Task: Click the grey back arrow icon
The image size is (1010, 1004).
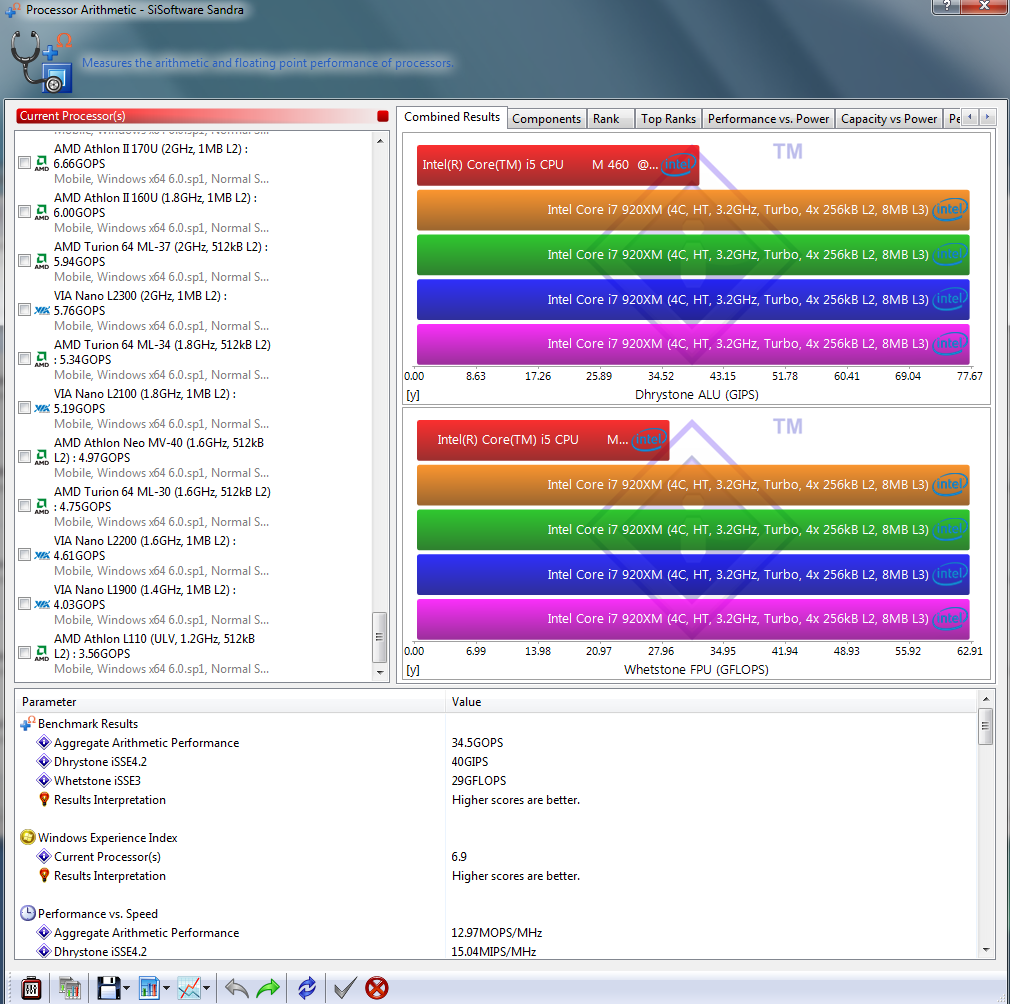Action: (x=236, y=987)
